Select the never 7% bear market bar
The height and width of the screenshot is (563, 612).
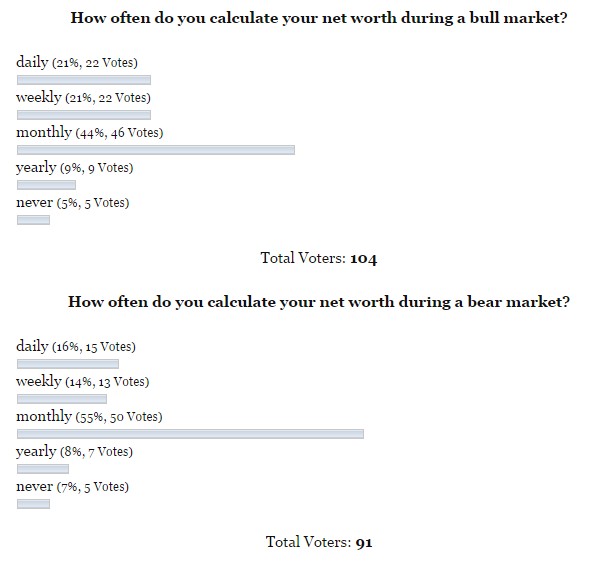pyautogui.click(x=33, y=504)
